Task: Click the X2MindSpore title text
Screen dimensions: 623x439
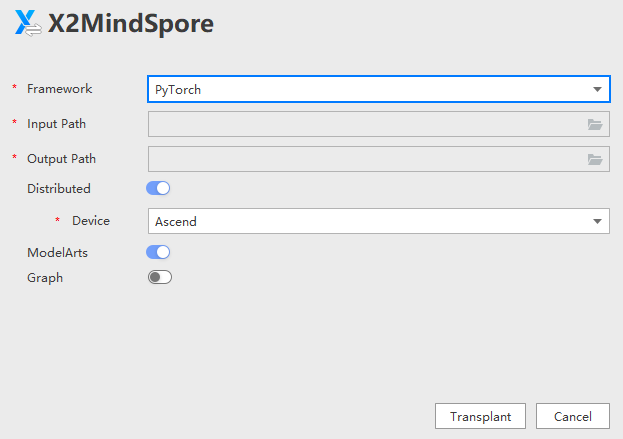Action: (x=131, y=24)
